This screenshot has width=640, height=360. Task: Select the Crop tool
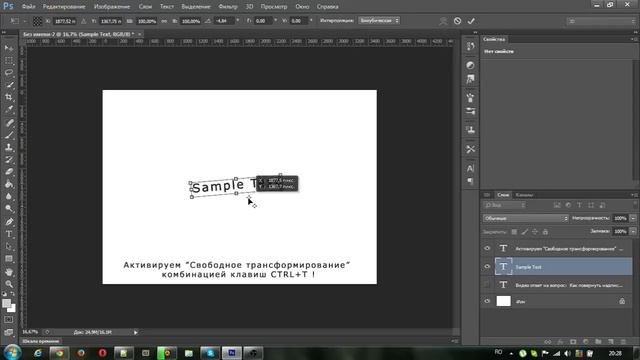pyautogui.click(x=9, y=97)
